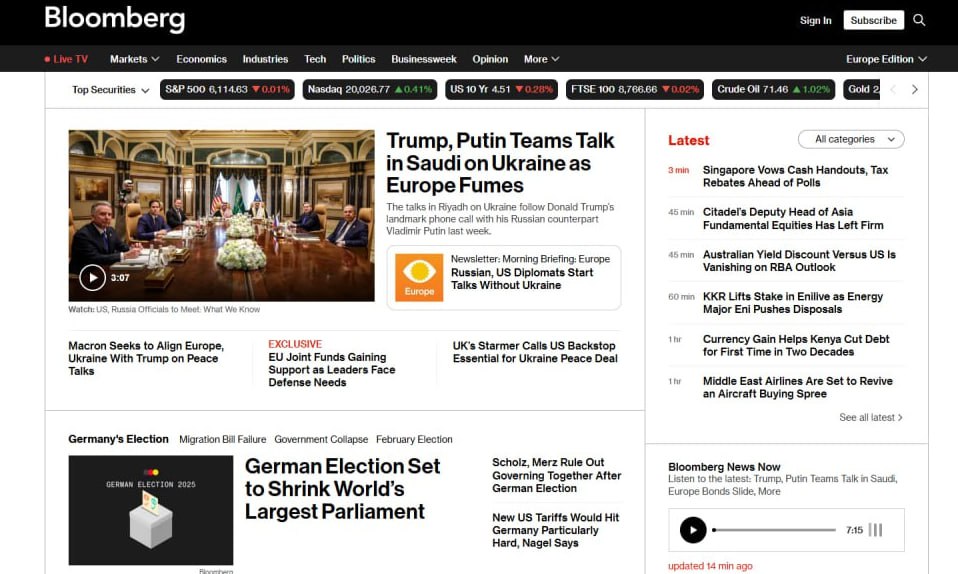Open the Riyadh meeting room thumbnail
Viewport: 958px width, 574px height.
click(x=221, y=215)
